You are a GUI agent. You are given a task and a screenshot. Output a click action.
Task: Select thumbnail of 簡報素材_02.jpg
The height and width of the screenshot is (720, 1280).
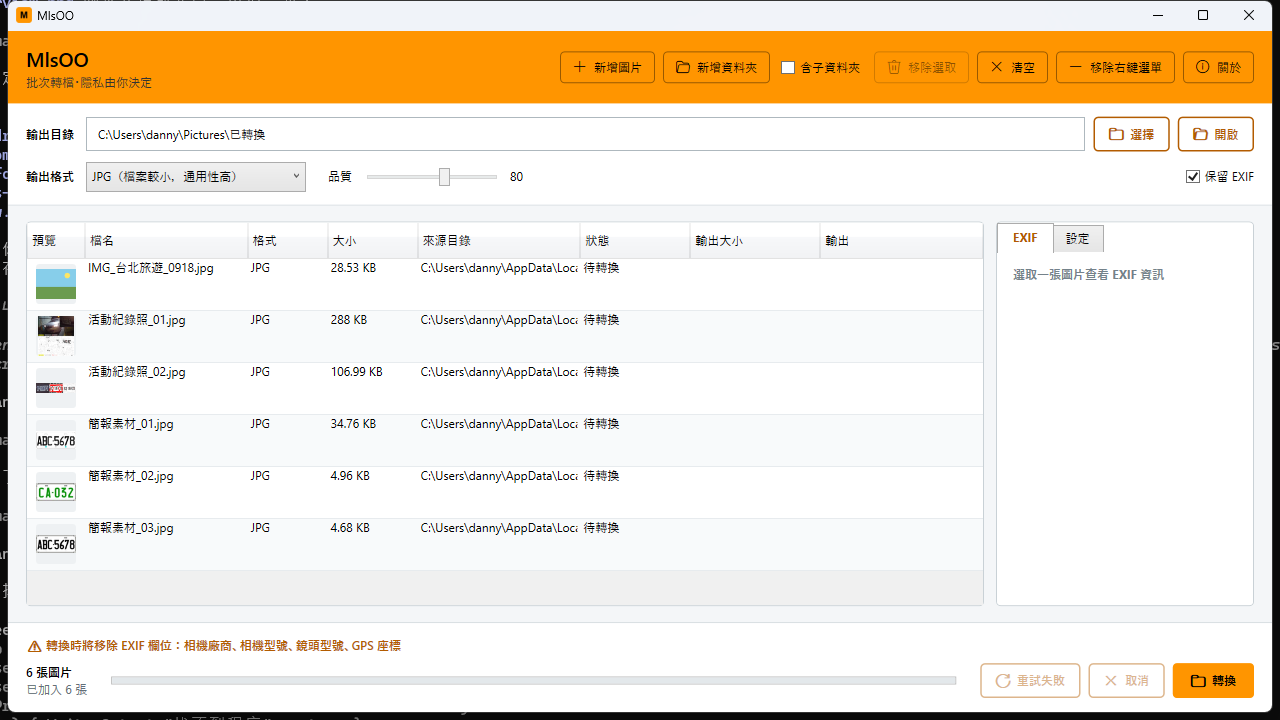[x=56, y=492]
